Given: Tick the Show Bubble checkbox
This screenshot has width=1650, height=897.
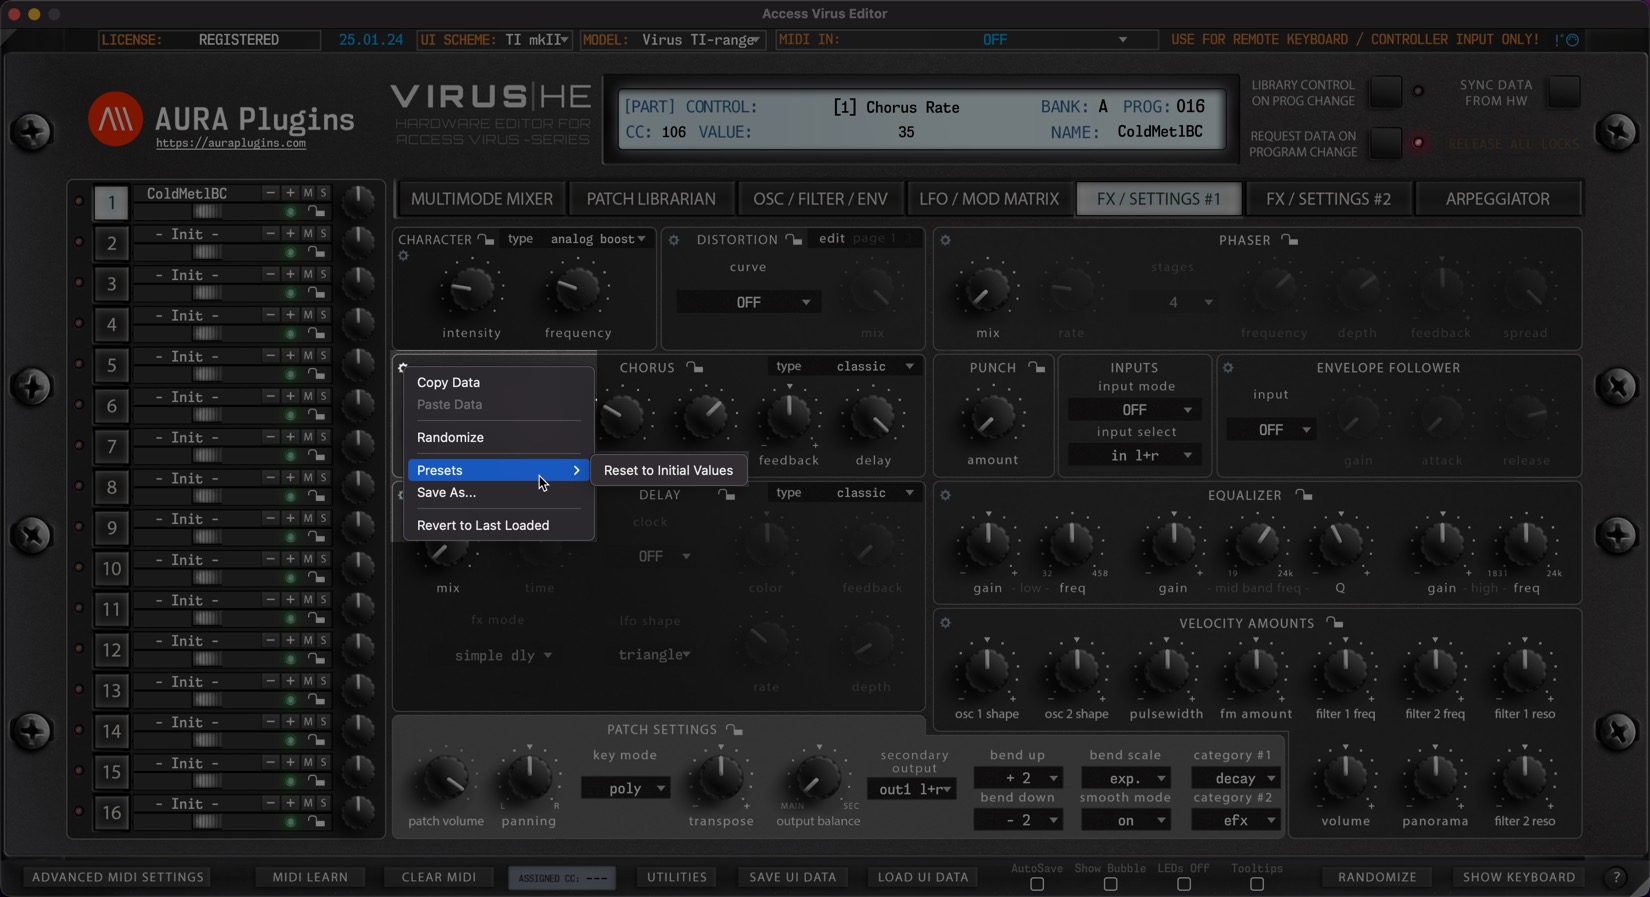Looking at the screenshot, I should [1110, 884].
